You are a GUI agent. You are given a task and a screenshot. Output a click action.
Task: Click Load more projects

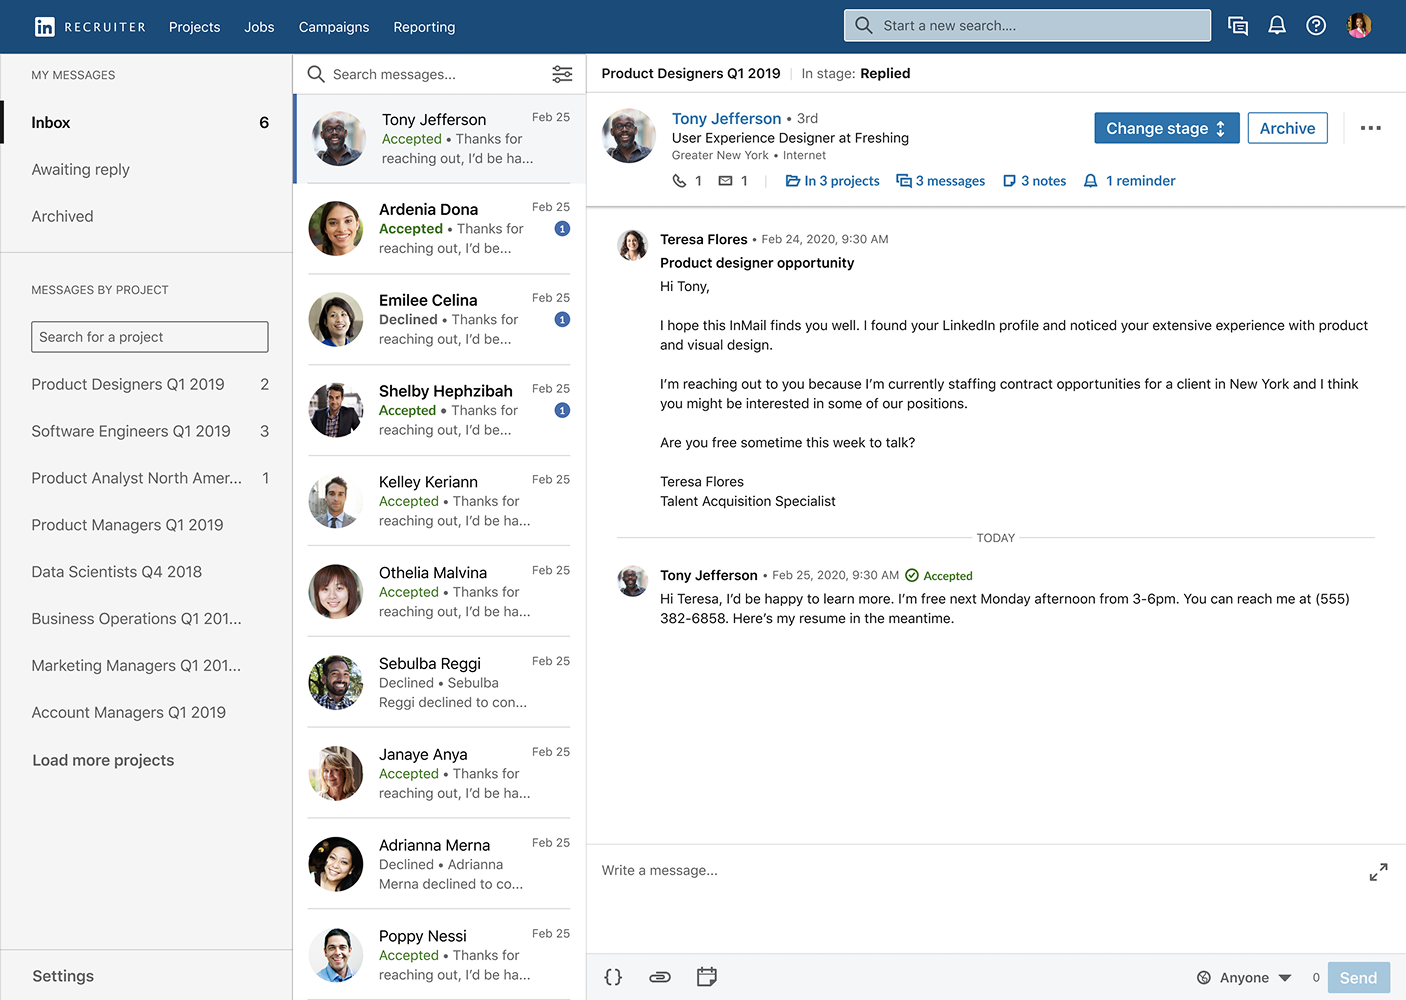(103, 760)
